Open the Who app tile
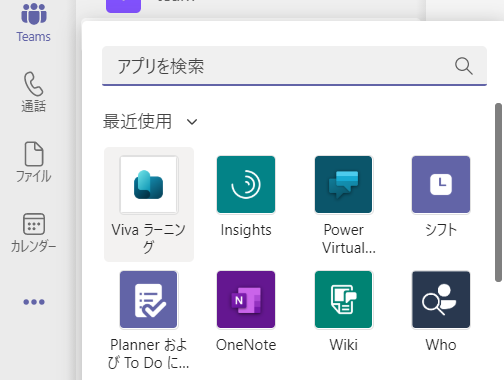The width and height of the screenshot is (504, 380). (x=441, y=312)
